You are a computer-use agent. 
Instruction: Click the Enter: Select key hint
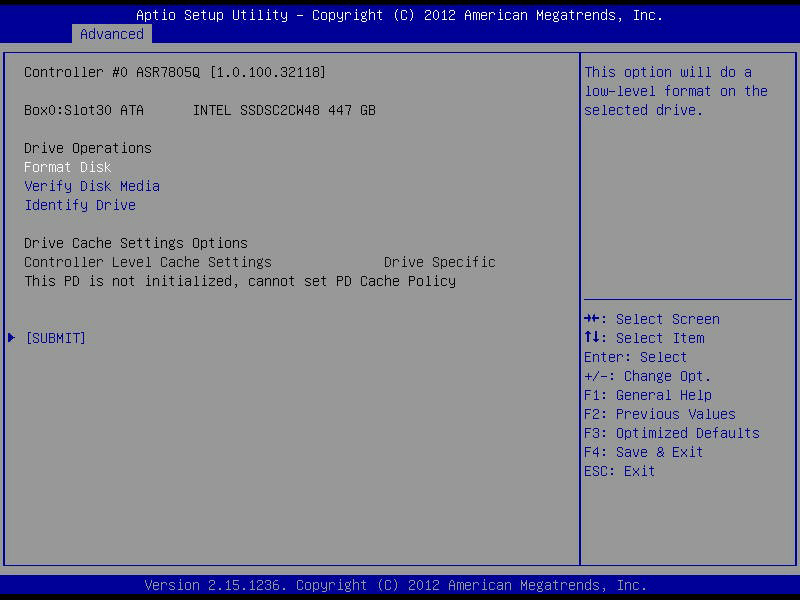635,357
